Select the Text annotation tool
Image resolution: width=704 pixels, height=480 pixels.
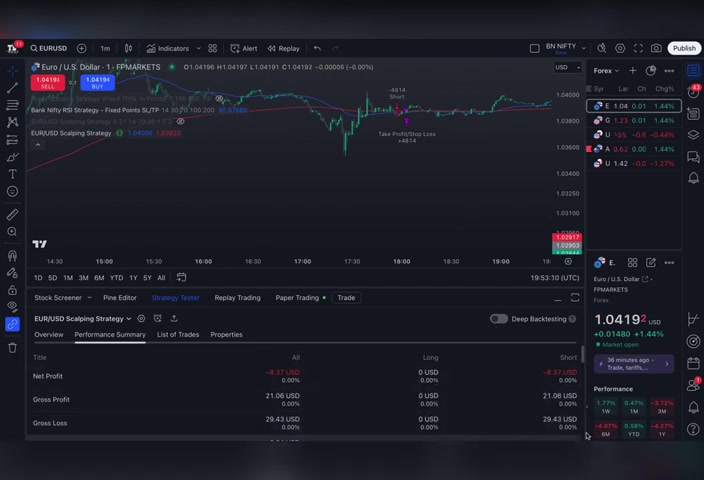(x=12, y=174)
